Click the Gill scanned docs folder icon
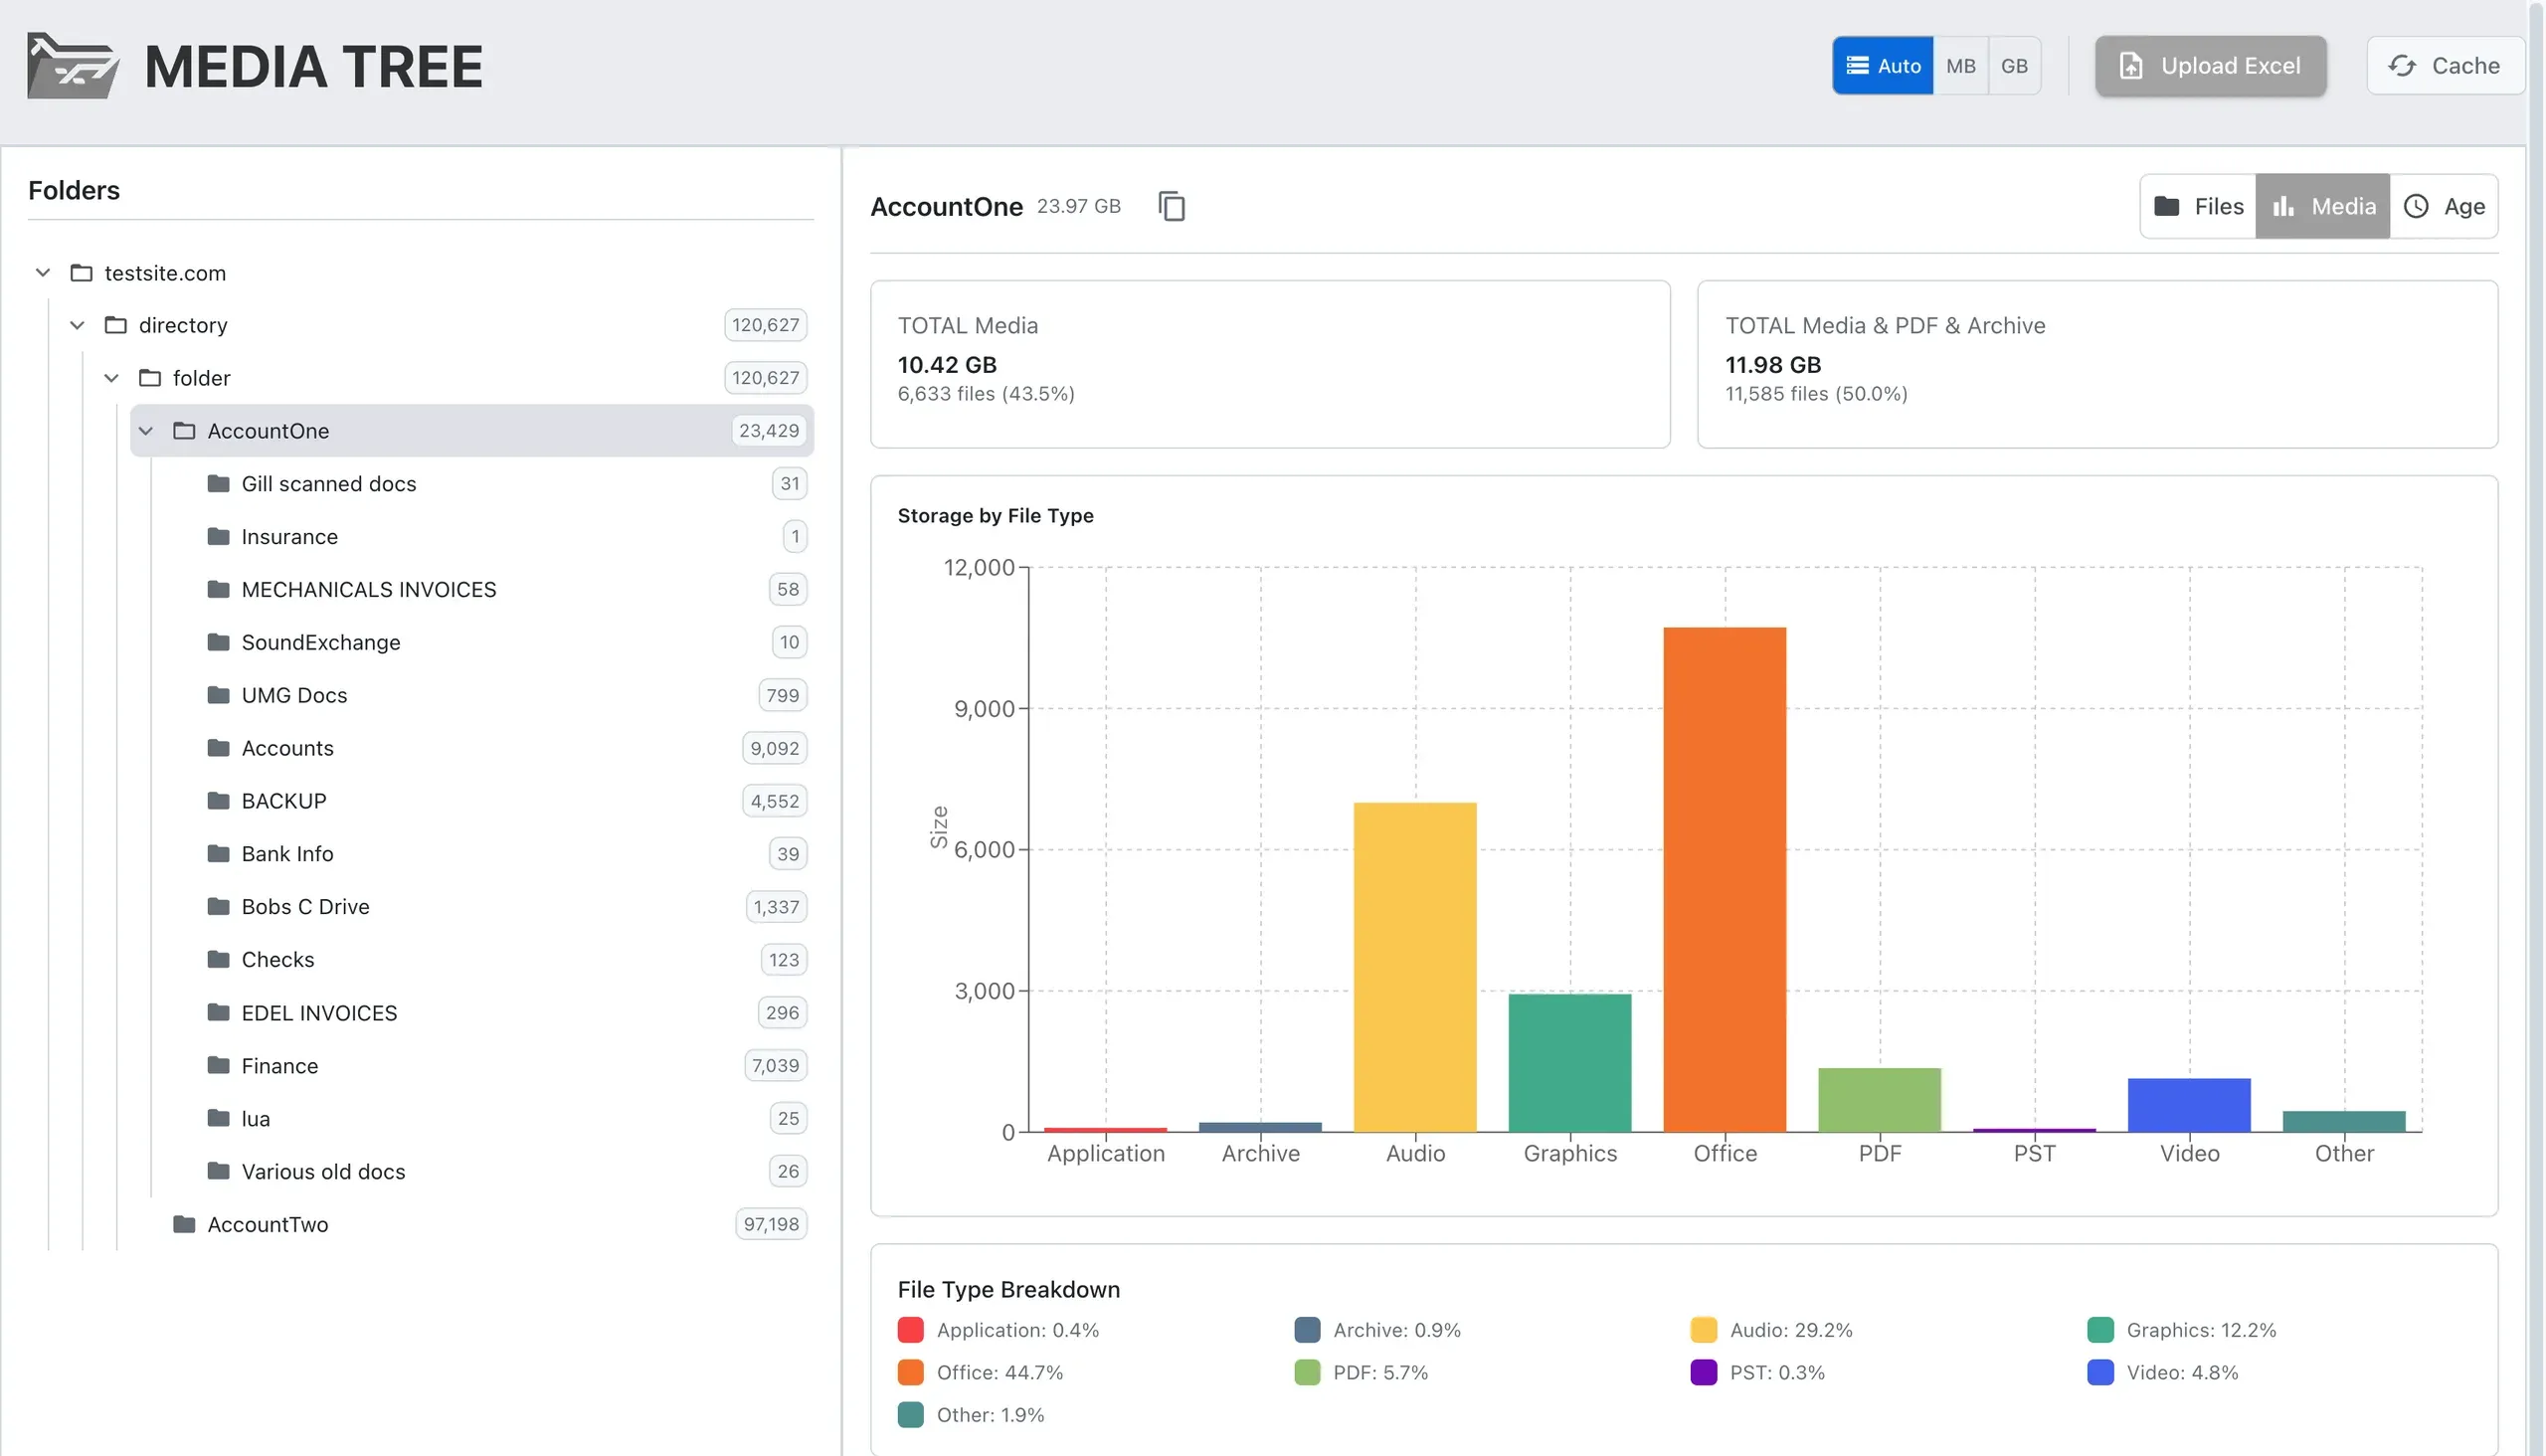2546x1456 pixels. click(218, 484)
